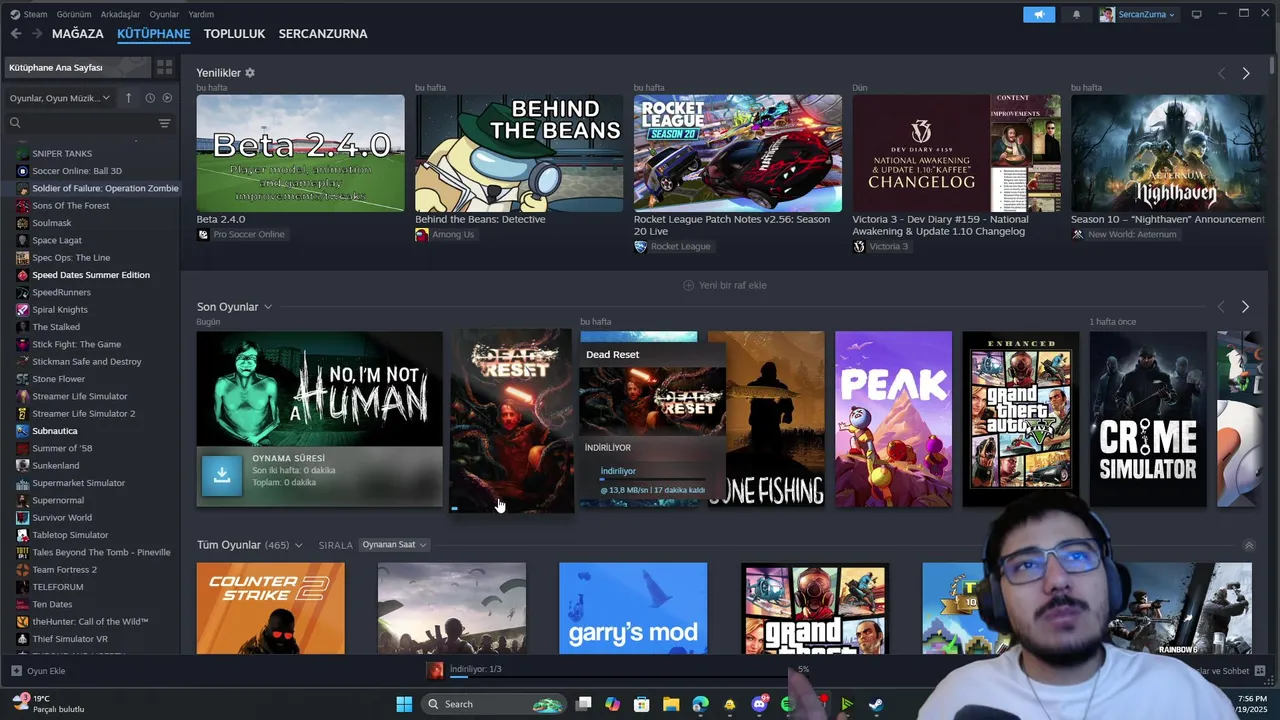
Task: Click the No, I'm Not a Human install icon
Action: point(222,476)
